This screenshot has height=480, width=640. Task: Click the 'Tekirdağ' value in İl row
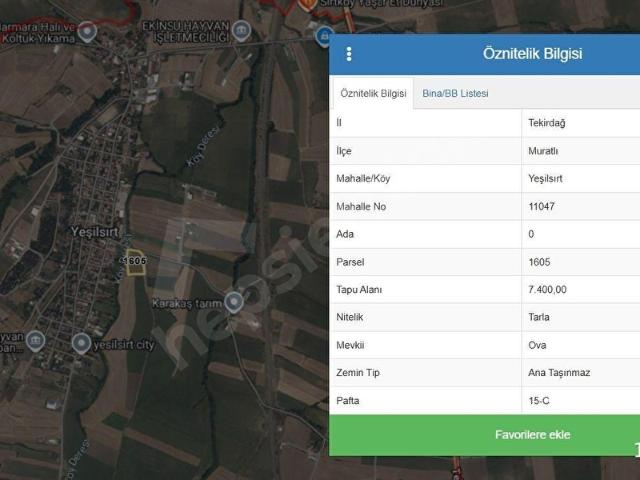(x=547, y=123)
